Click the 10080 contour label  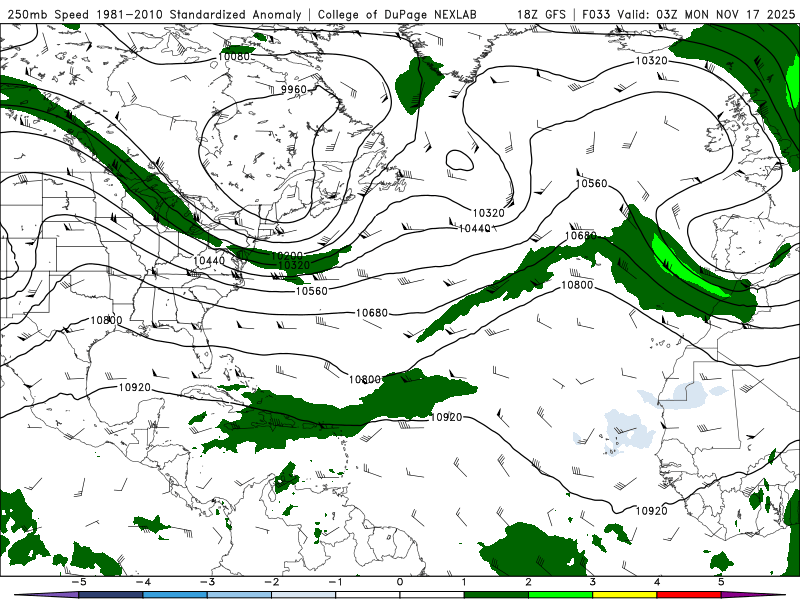pyautogui.click(x=234, y=56)
